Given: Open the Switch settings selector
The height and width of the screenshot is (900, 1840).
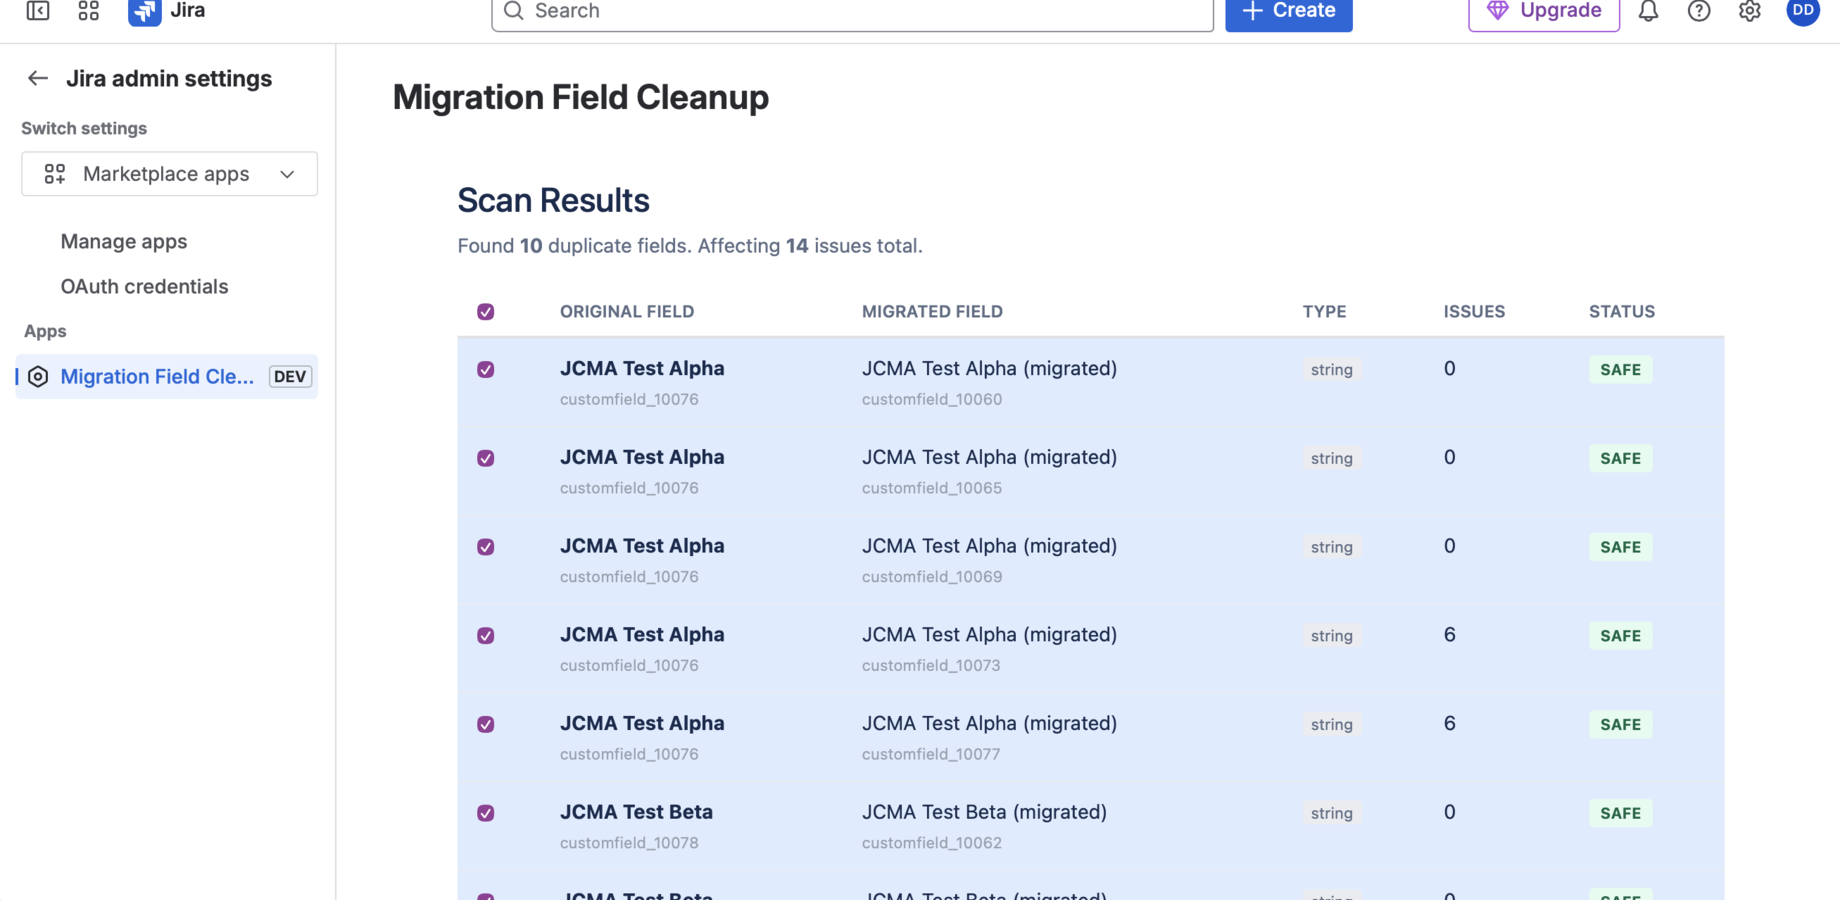Looking at the screenshot, I should point(169,173).
